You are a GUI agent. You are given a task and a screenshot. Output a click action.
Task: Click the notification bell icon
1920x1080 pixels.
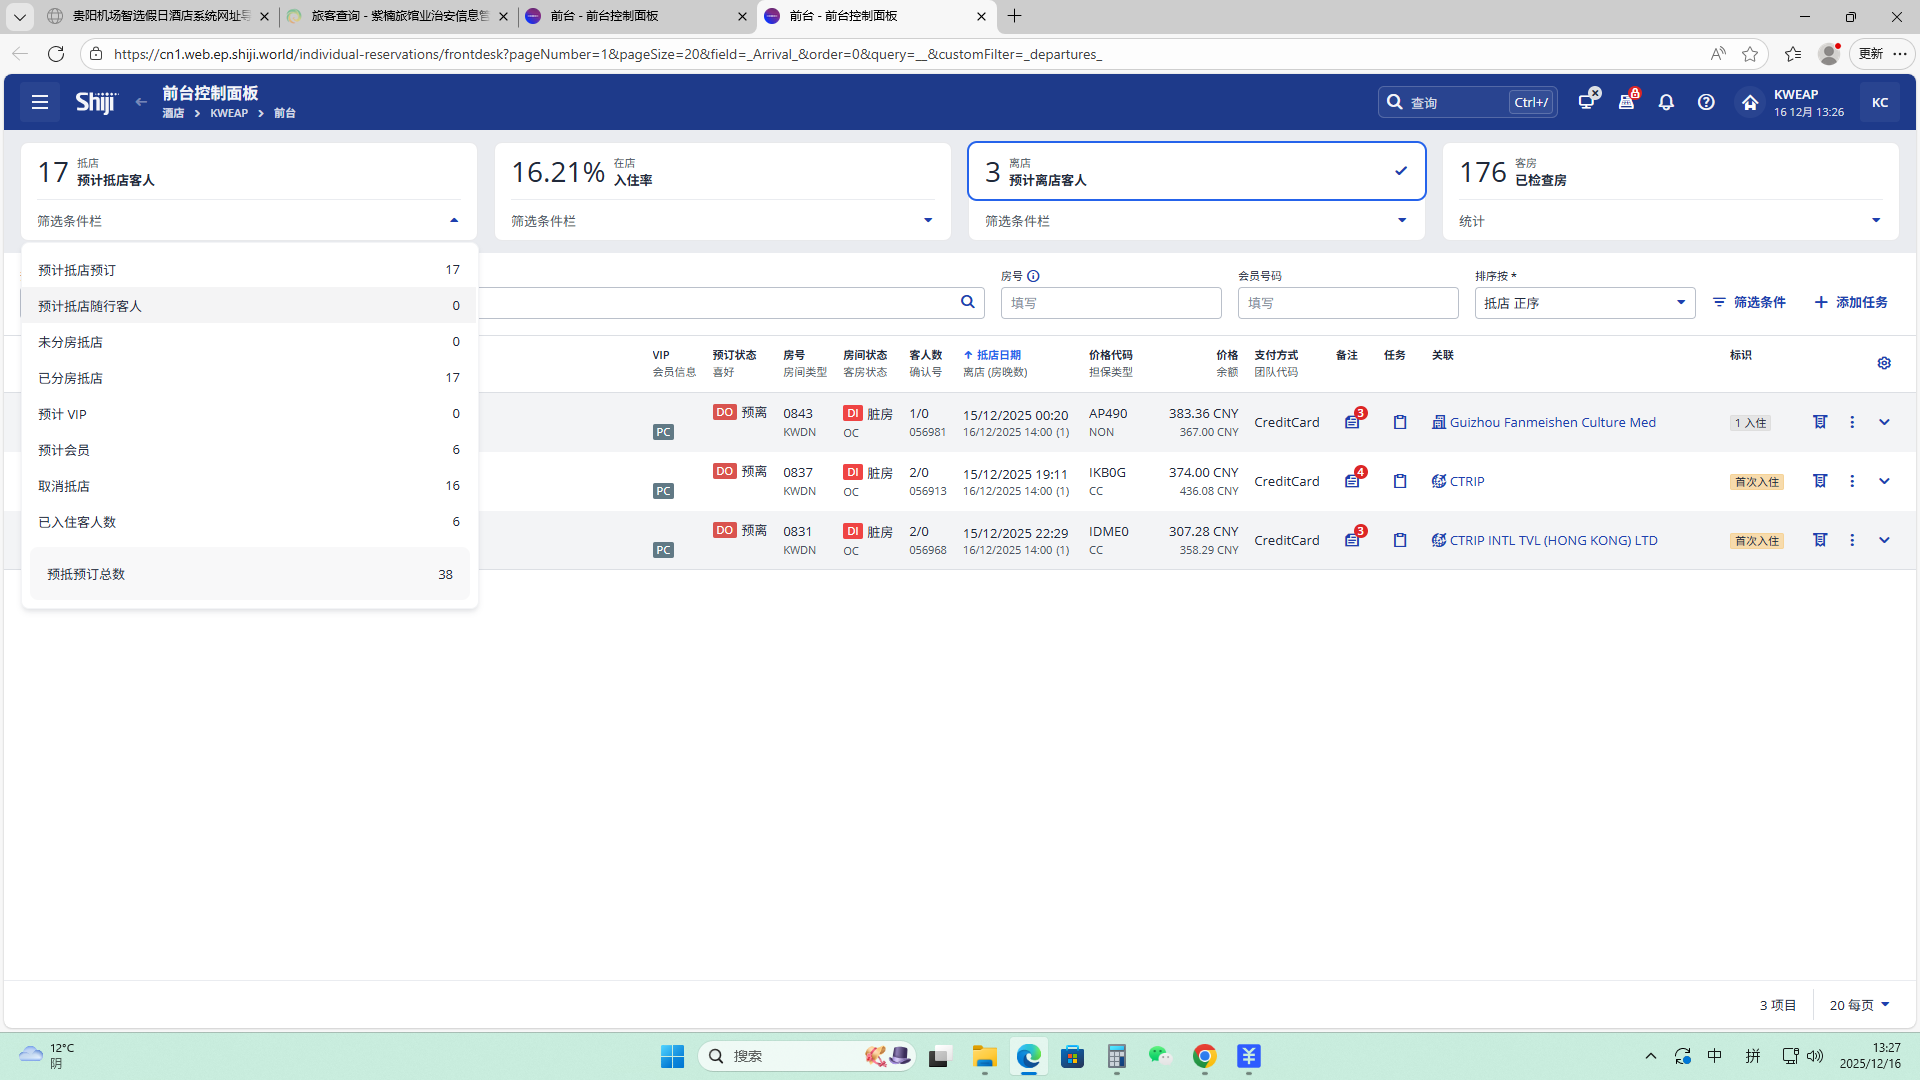(x=1666, y=102)
